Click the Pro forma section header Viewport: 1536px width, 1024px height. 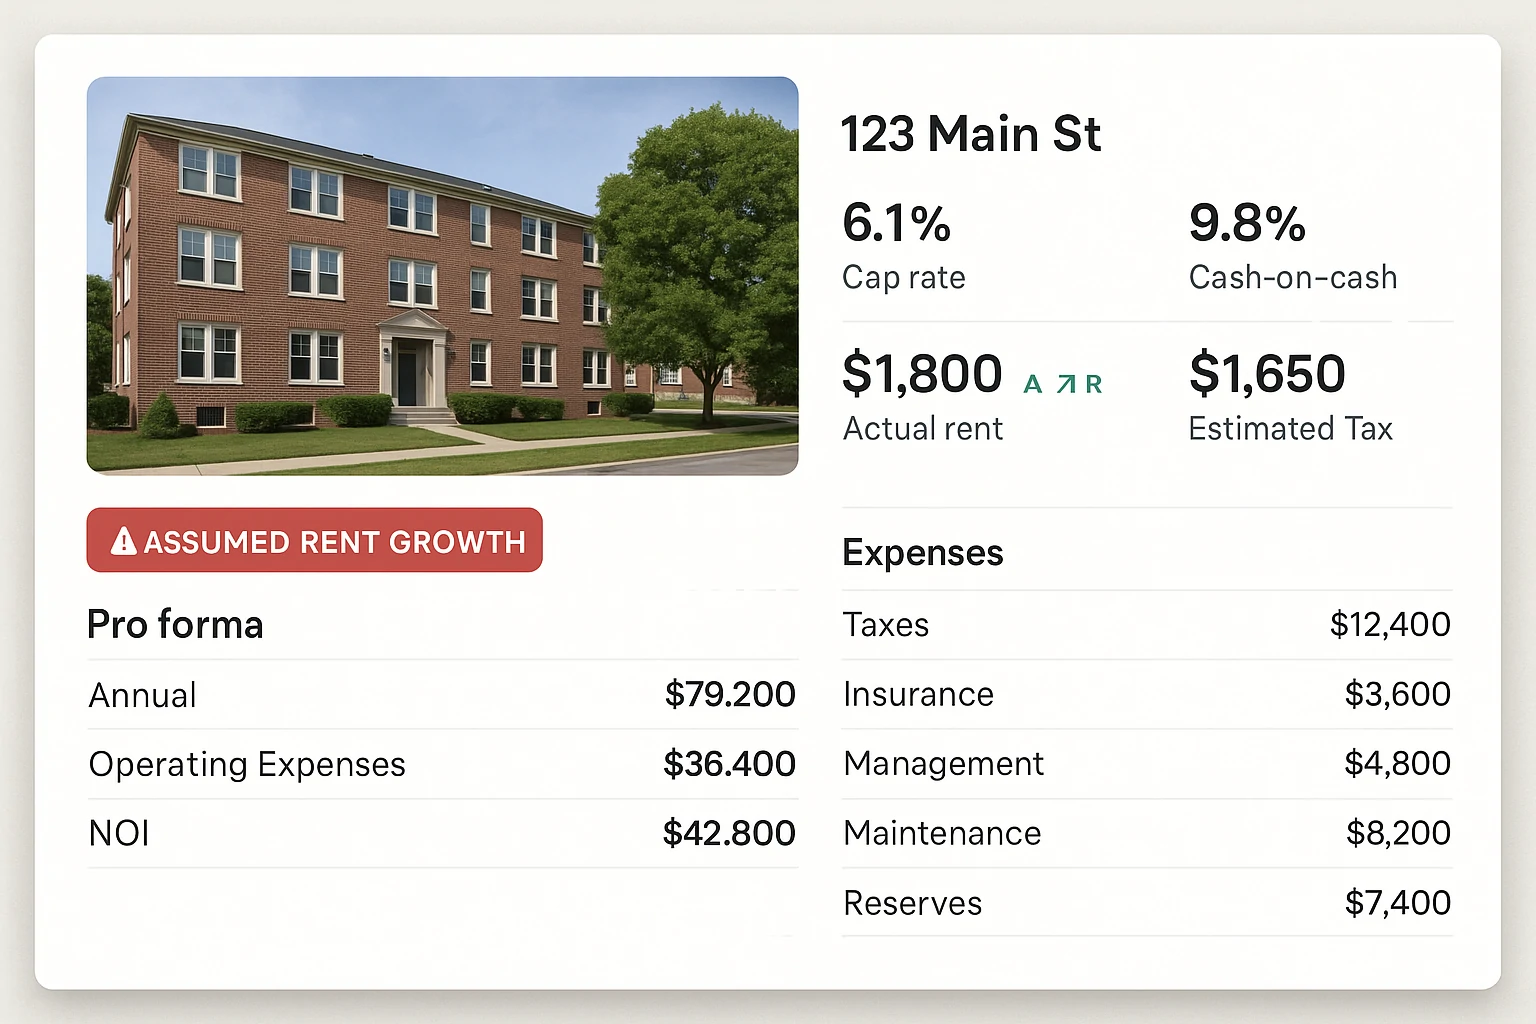(x=175, y=625)
